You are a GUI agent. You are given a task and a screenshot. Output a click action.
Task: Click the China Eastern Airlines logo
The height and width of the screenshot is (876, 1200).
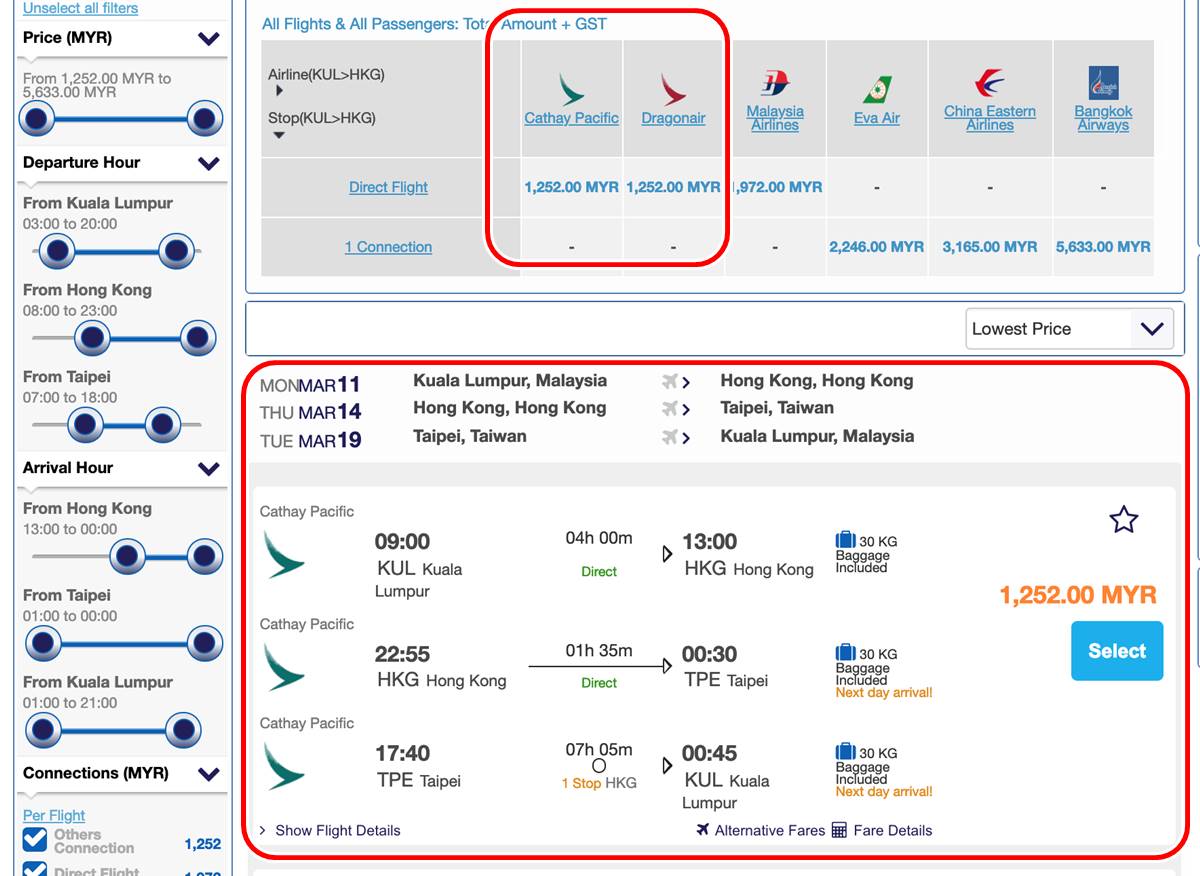[x=989, y=83]
